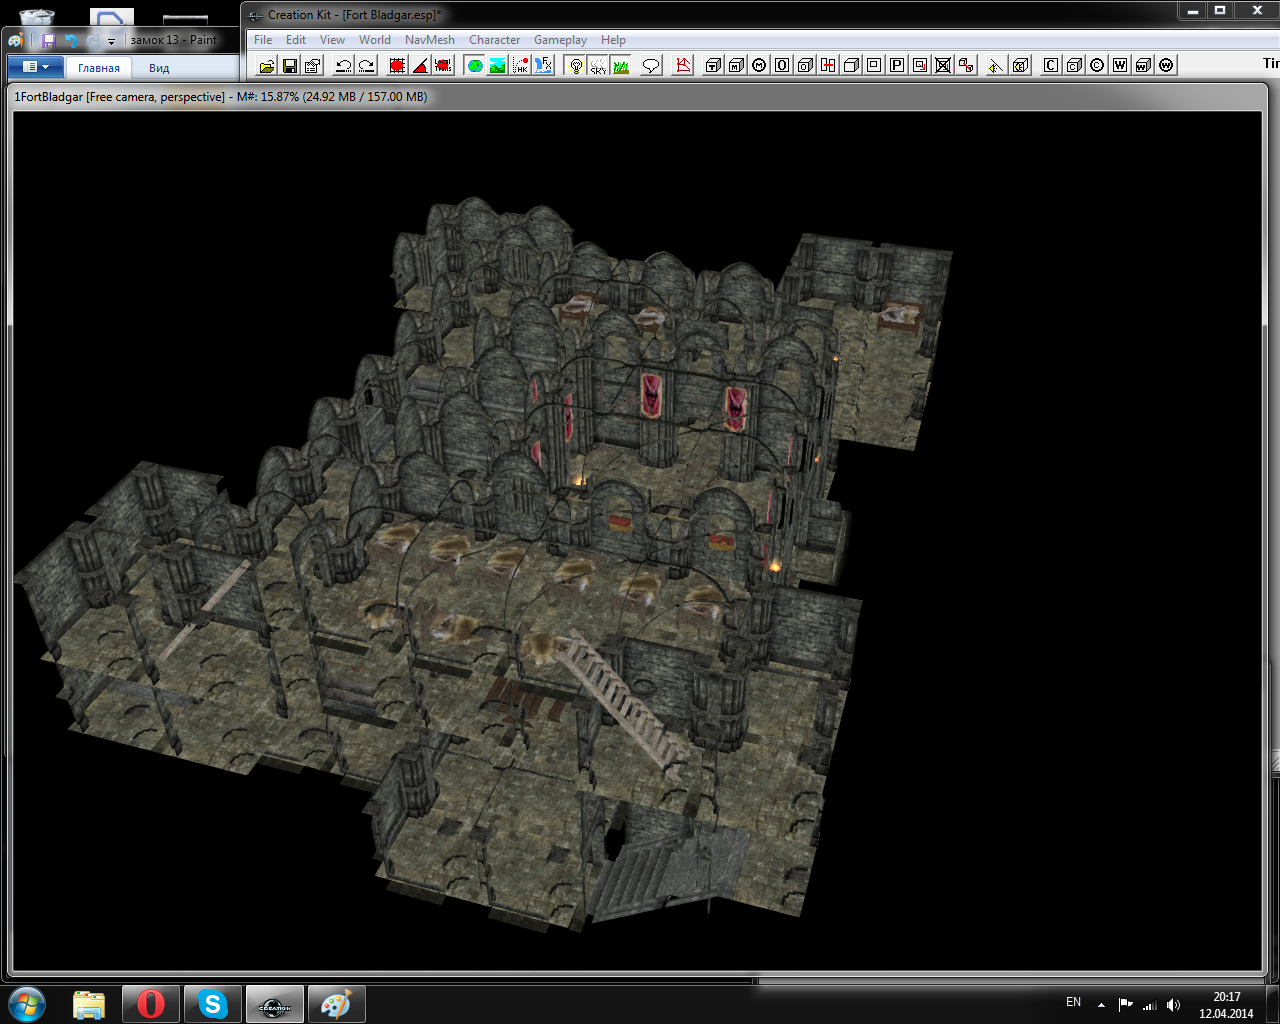
Task: Click the square with red arrow icon
Action: point(920,65)
